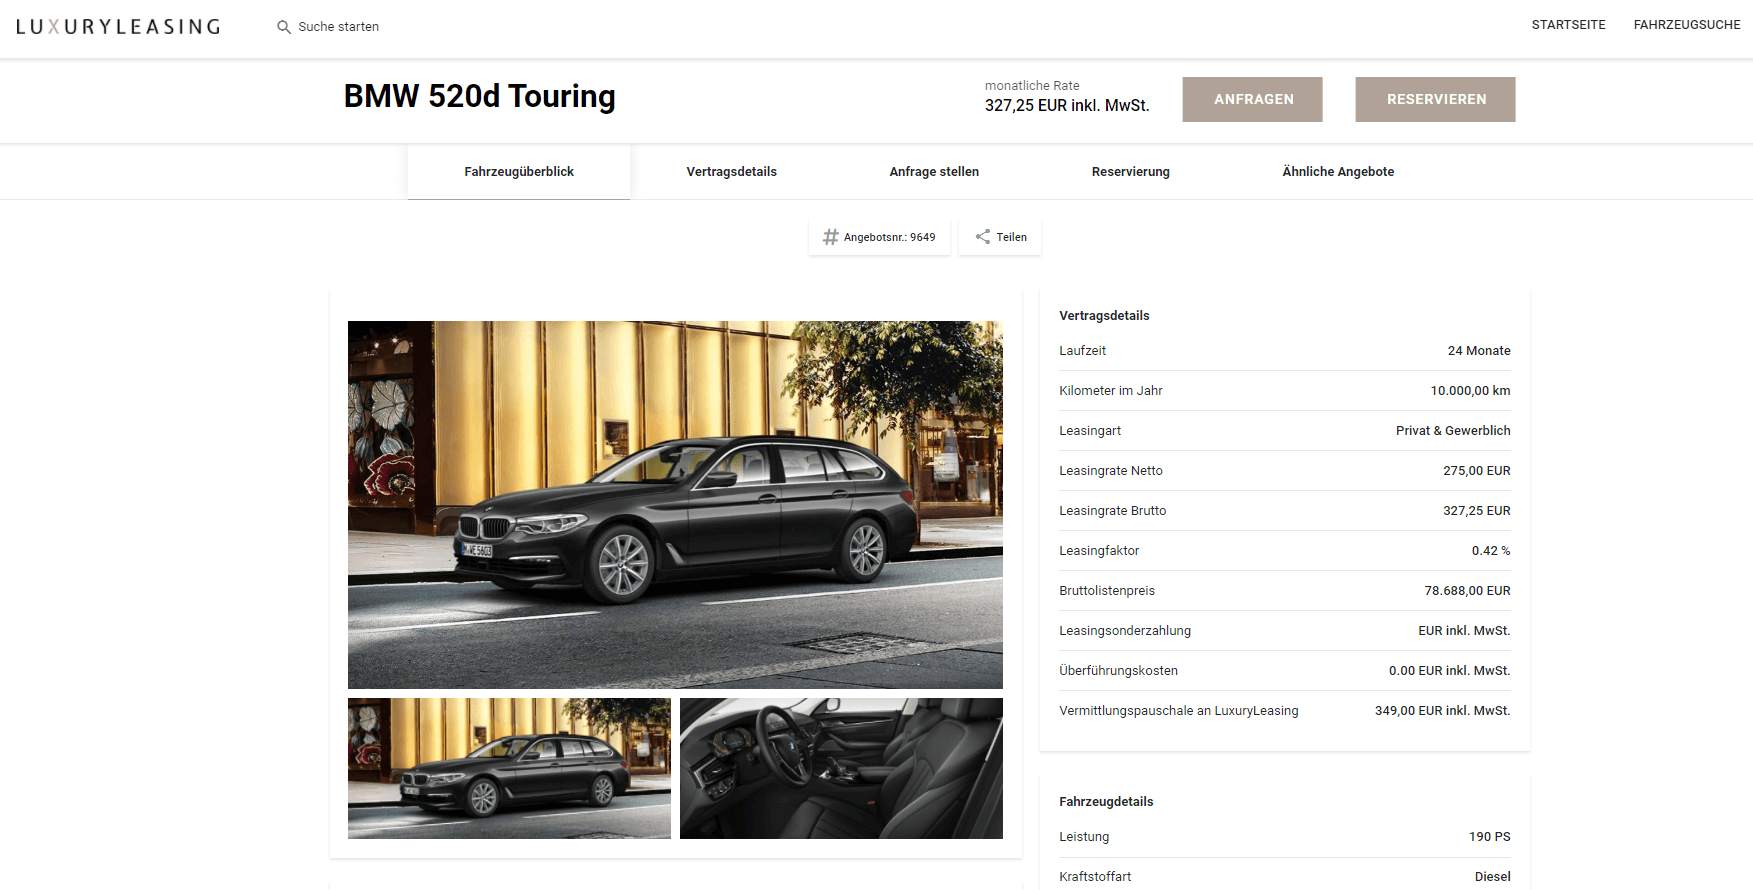Select the interior thumbnail image
The image size is (1753, 890).
pyautogui.click(x=841, y=768)
